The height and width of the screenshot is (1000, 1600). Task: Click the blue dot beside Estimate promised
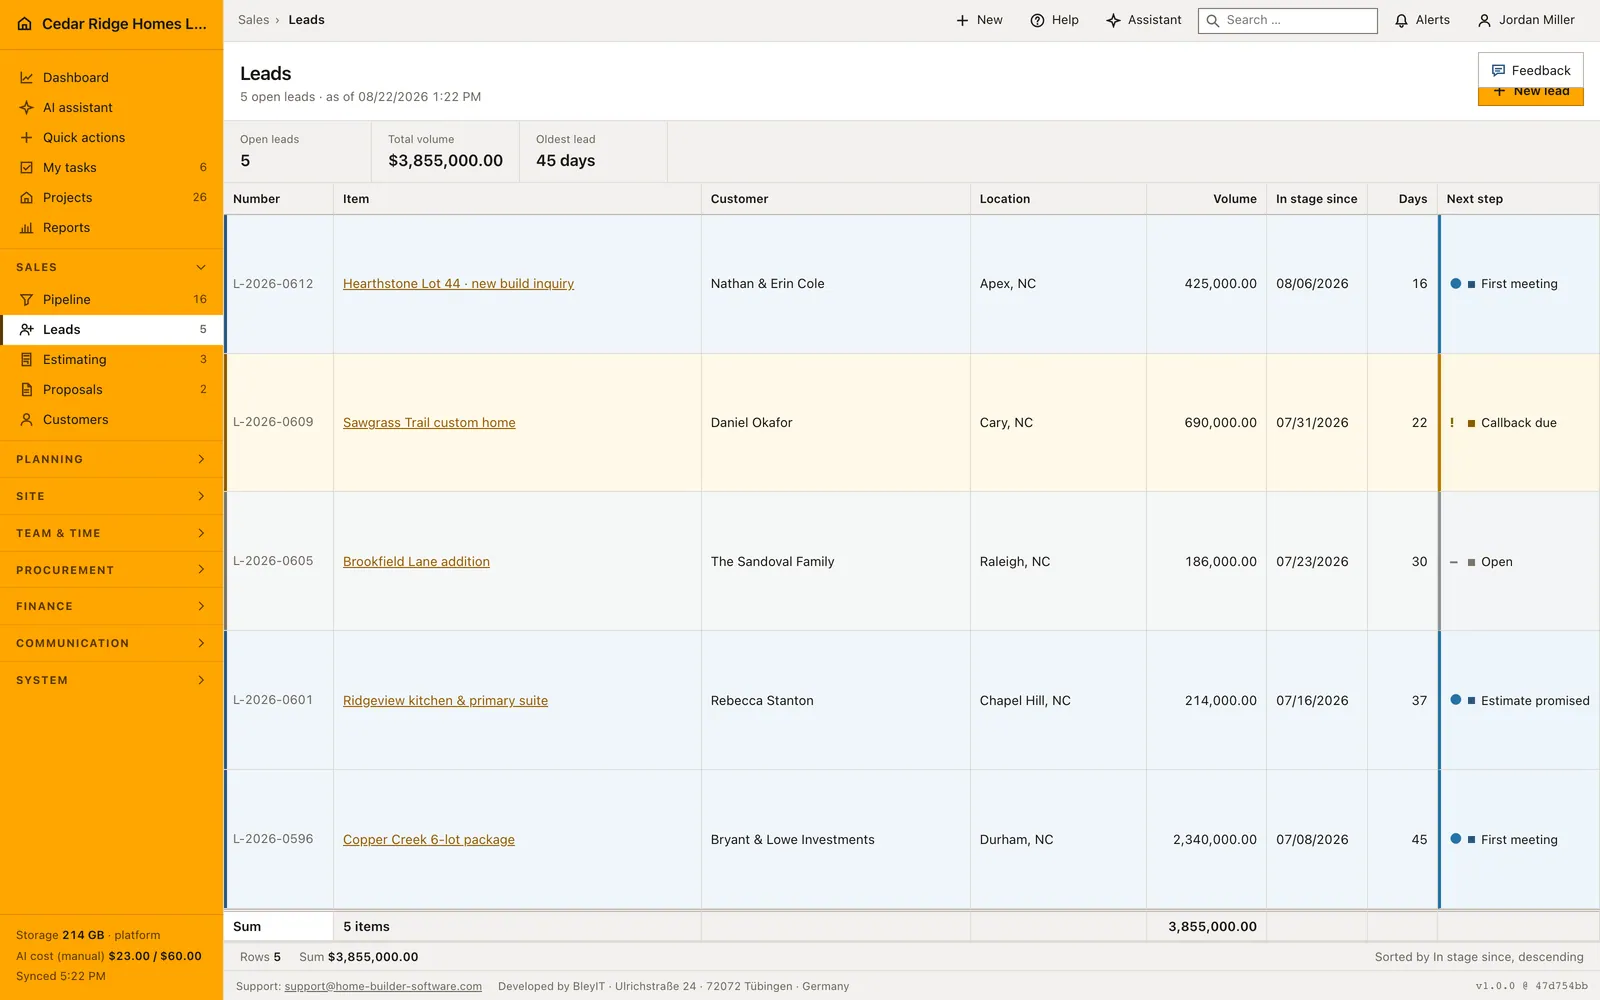1456,700
